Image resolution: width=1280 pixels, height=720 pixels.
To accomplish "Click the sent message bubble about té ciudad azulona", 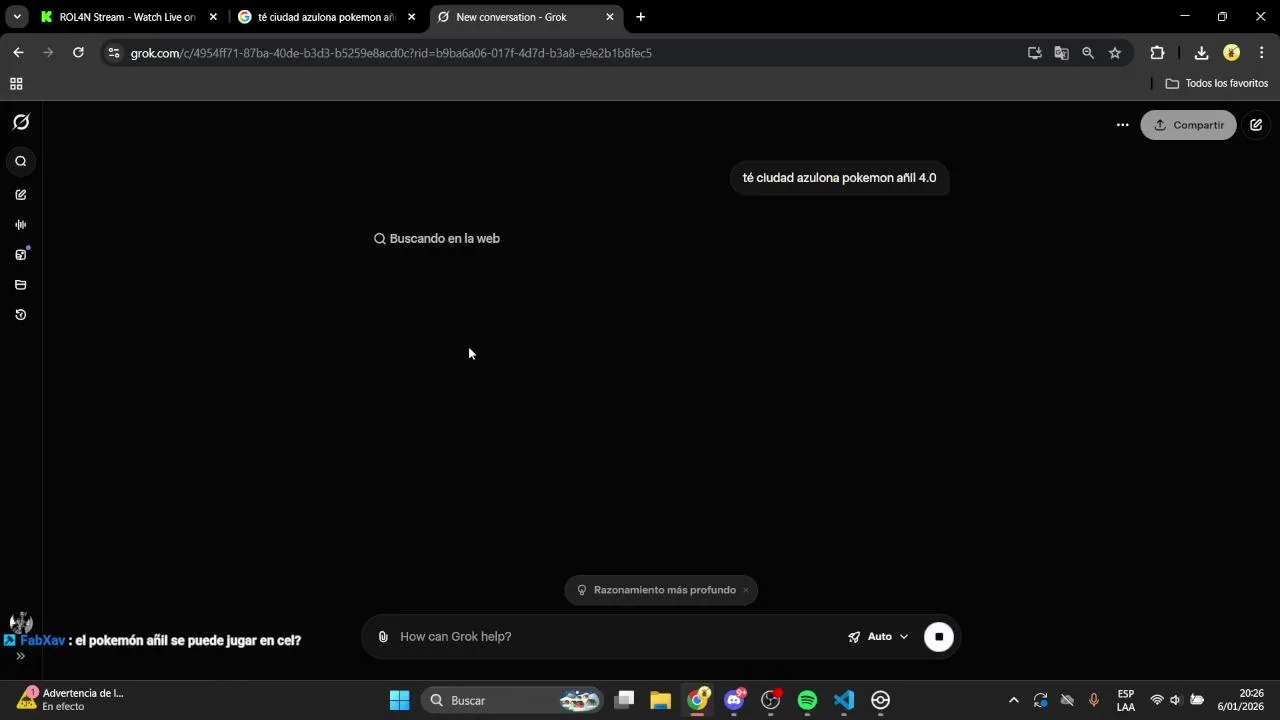I will 839,178.
